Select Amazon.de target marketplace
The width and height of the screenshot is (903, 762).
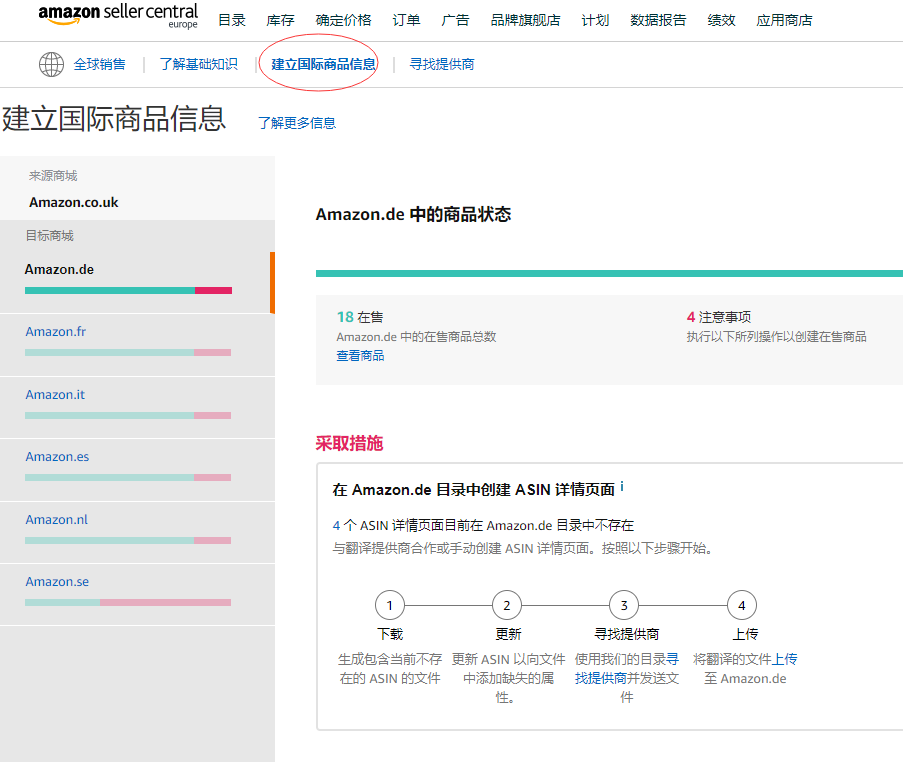(59, 270)
